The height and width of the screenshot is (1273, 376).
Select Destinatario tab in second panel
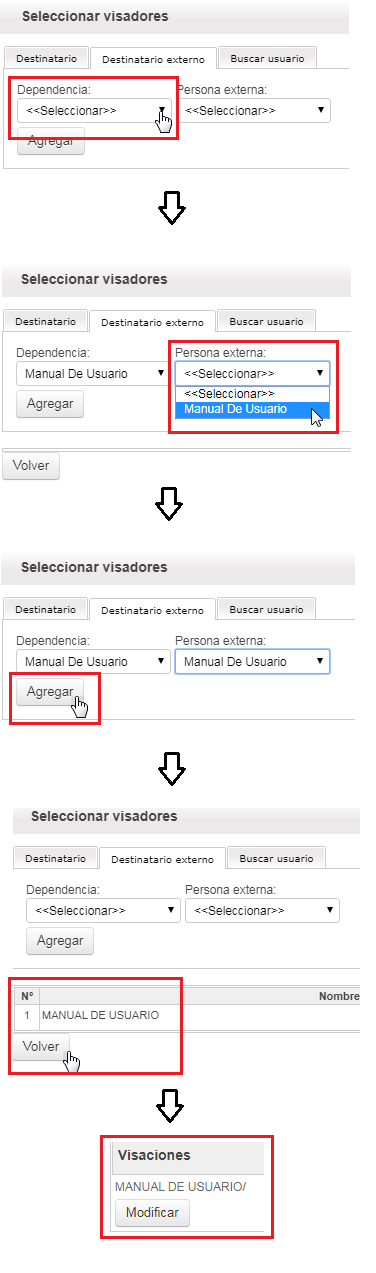coord(45,321)
